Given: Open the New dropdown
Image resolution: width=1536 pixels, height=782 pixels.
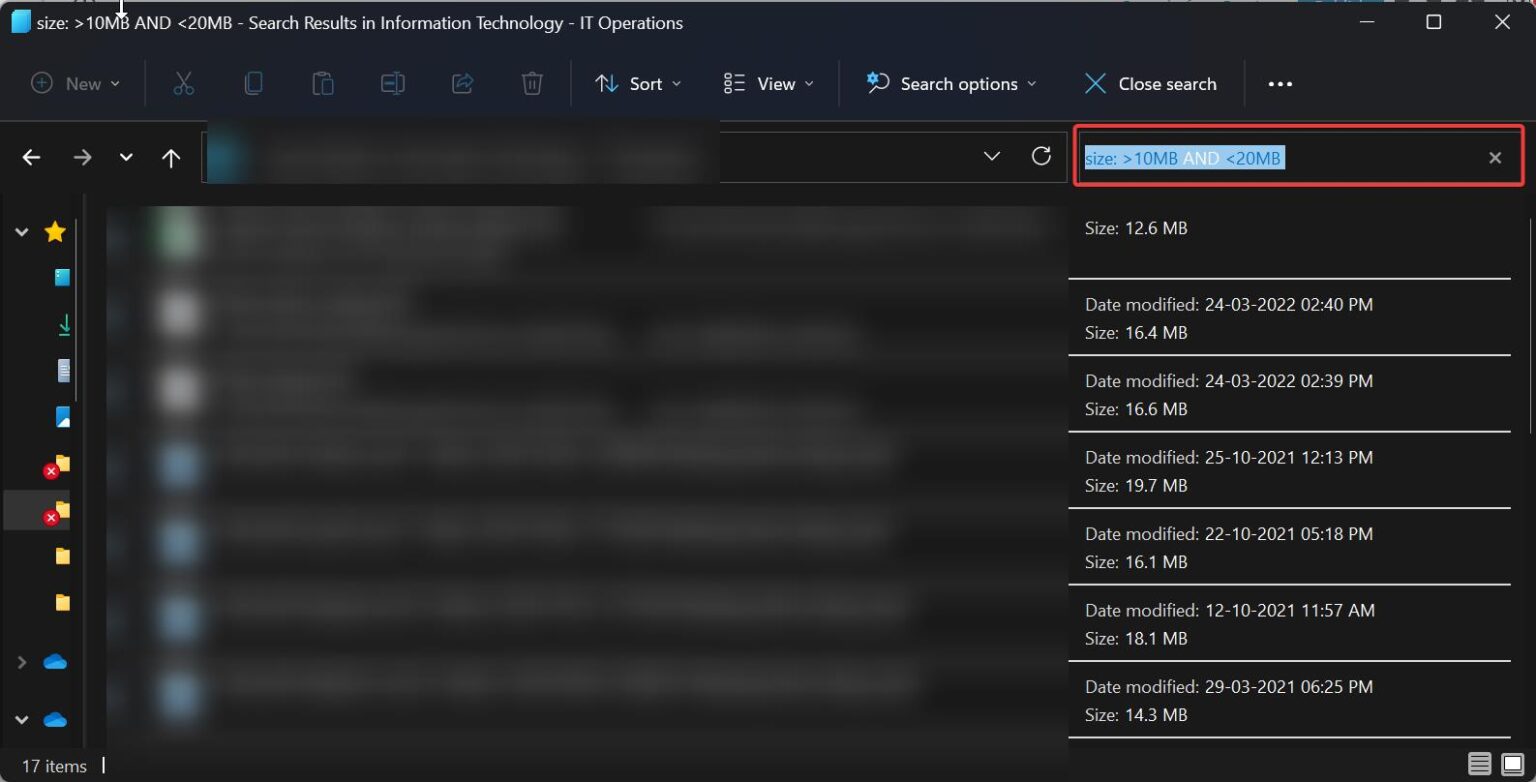Looking at the screenshot, I should tap(76, 83).
